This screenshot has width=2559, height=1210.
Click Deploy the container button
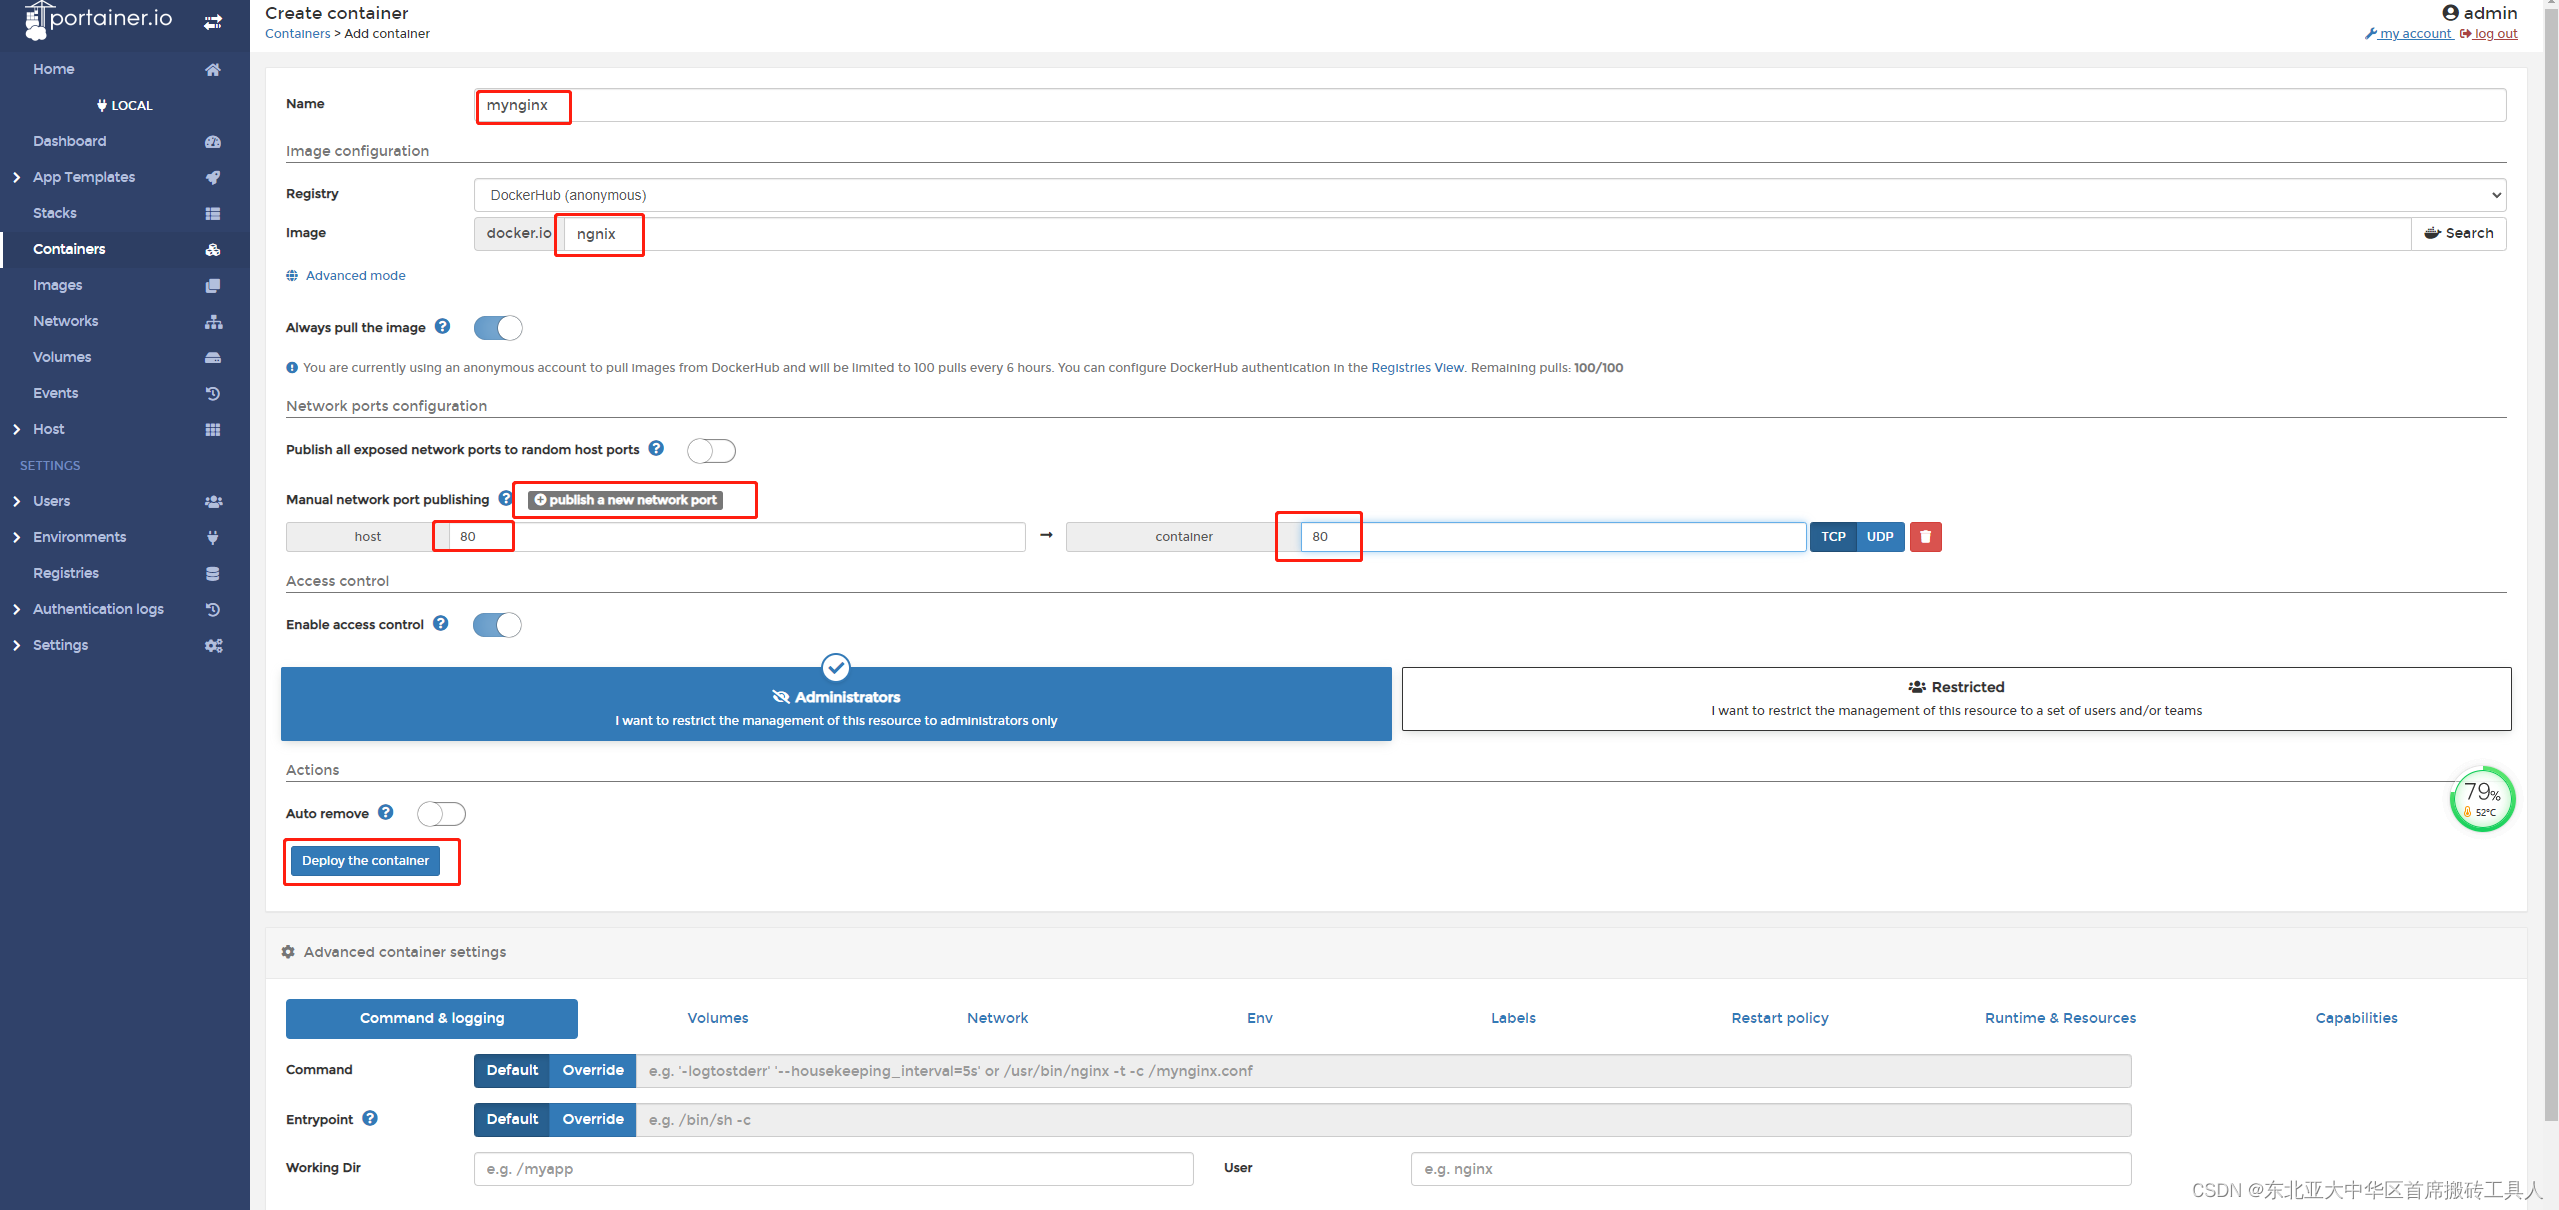pyautogui.click(x=367, y=861)
